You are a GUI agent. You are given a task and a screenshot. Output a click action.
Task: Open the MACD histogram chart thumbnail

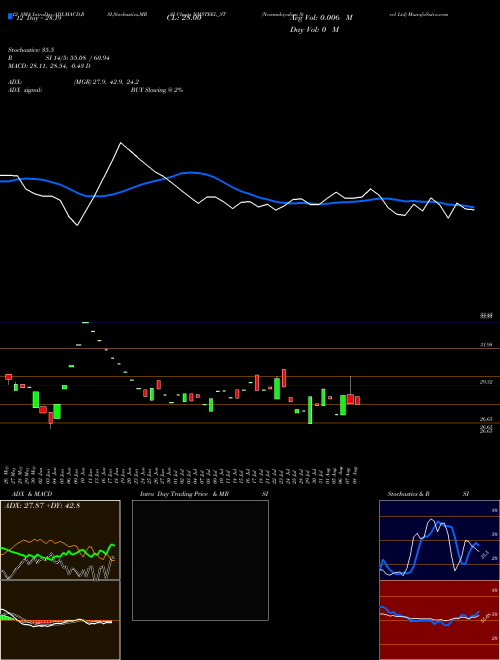coord(60,620)
